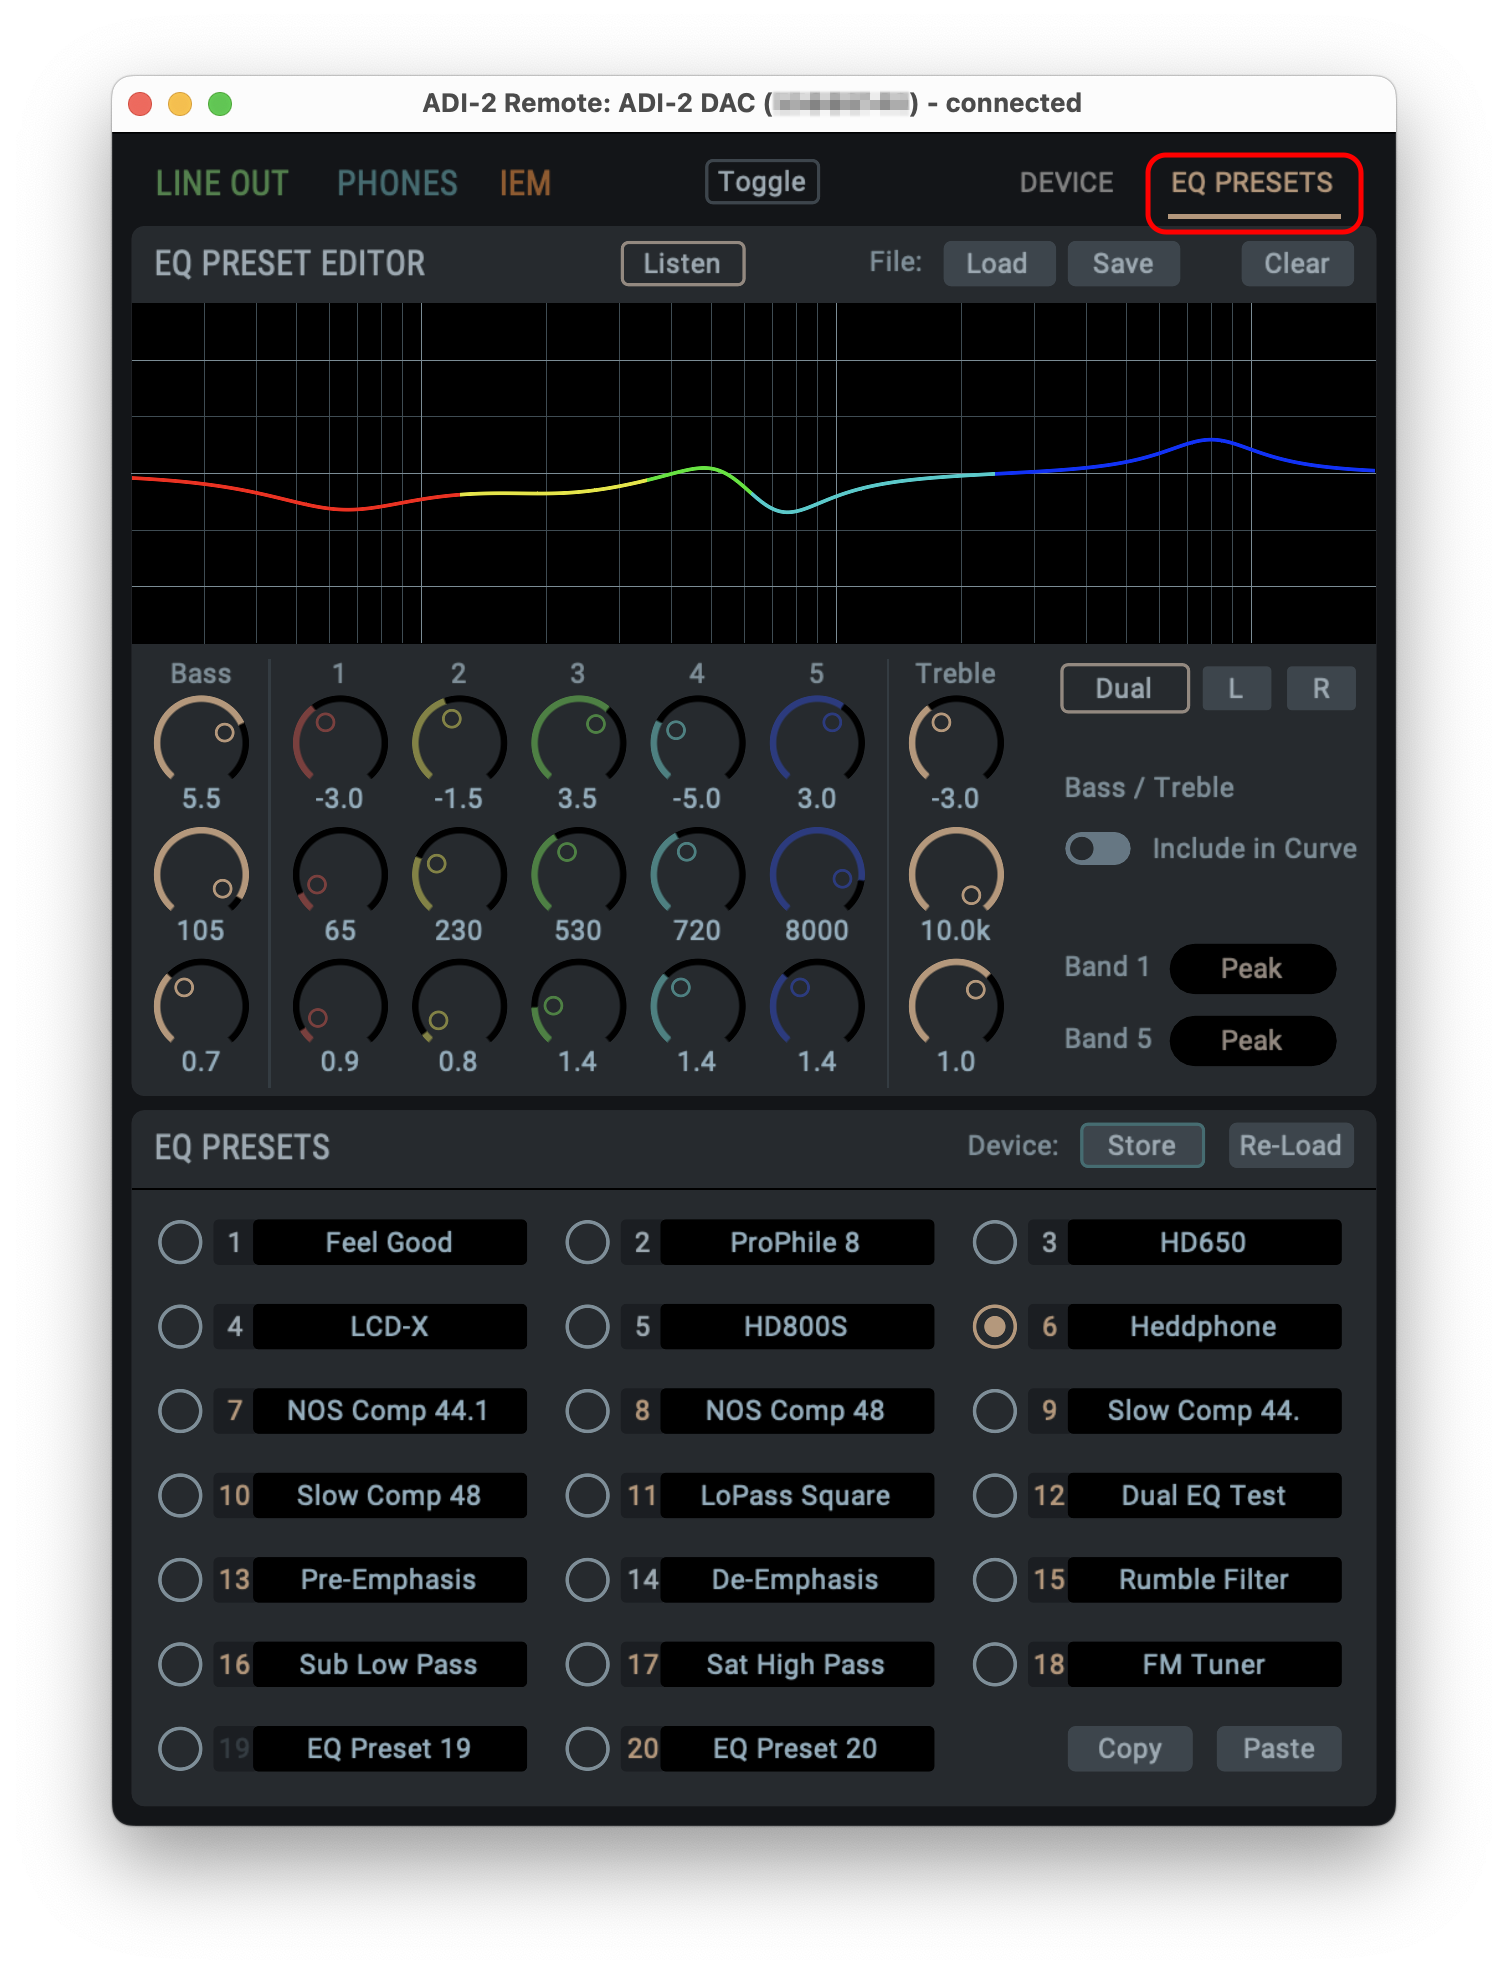Screen dimensions: 1508x1974
Task: Toggle Include in Curve switch
Action: (1097, 849)
